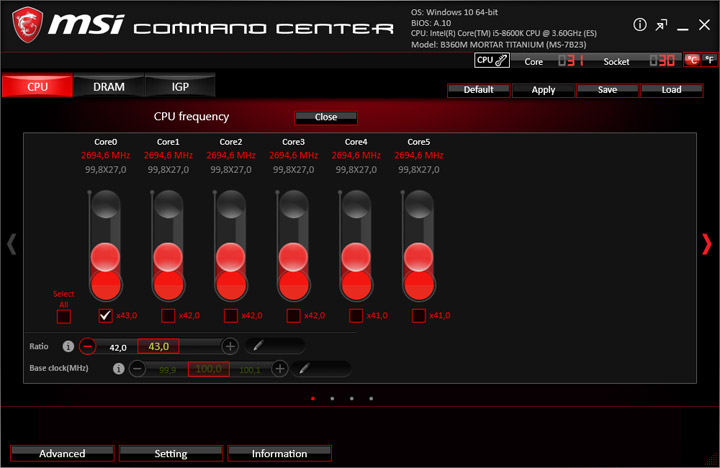Open Ratio info icon
The height and width of the screenshot is (468, 720).
click(68, 346)
